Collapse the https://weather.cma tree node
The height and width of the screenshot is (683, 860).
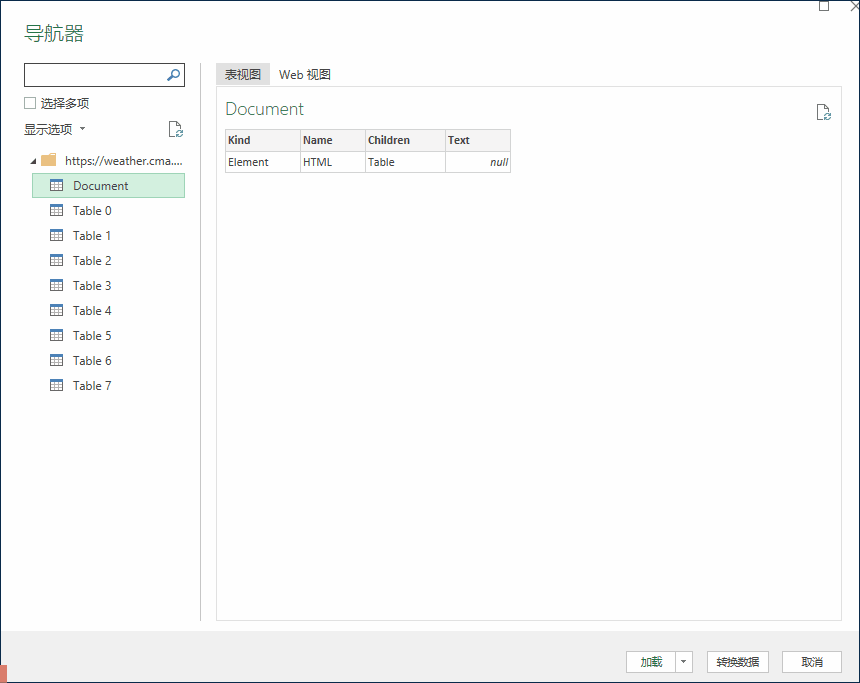(32, 160)
